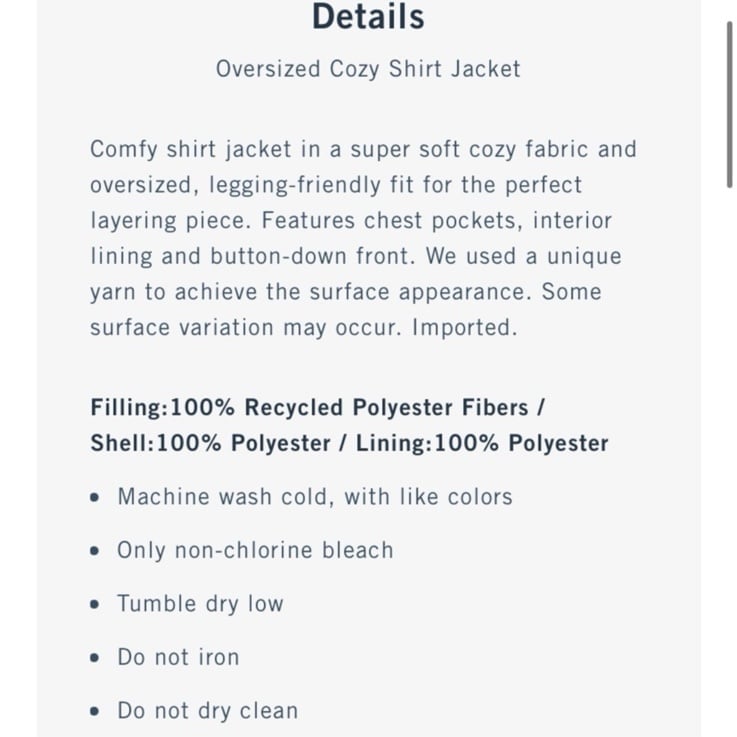Viewport: 737px width, 737px height.
Task: Click the 'Comfy shirt jacket' opening words
Action: tap(191, 149)
